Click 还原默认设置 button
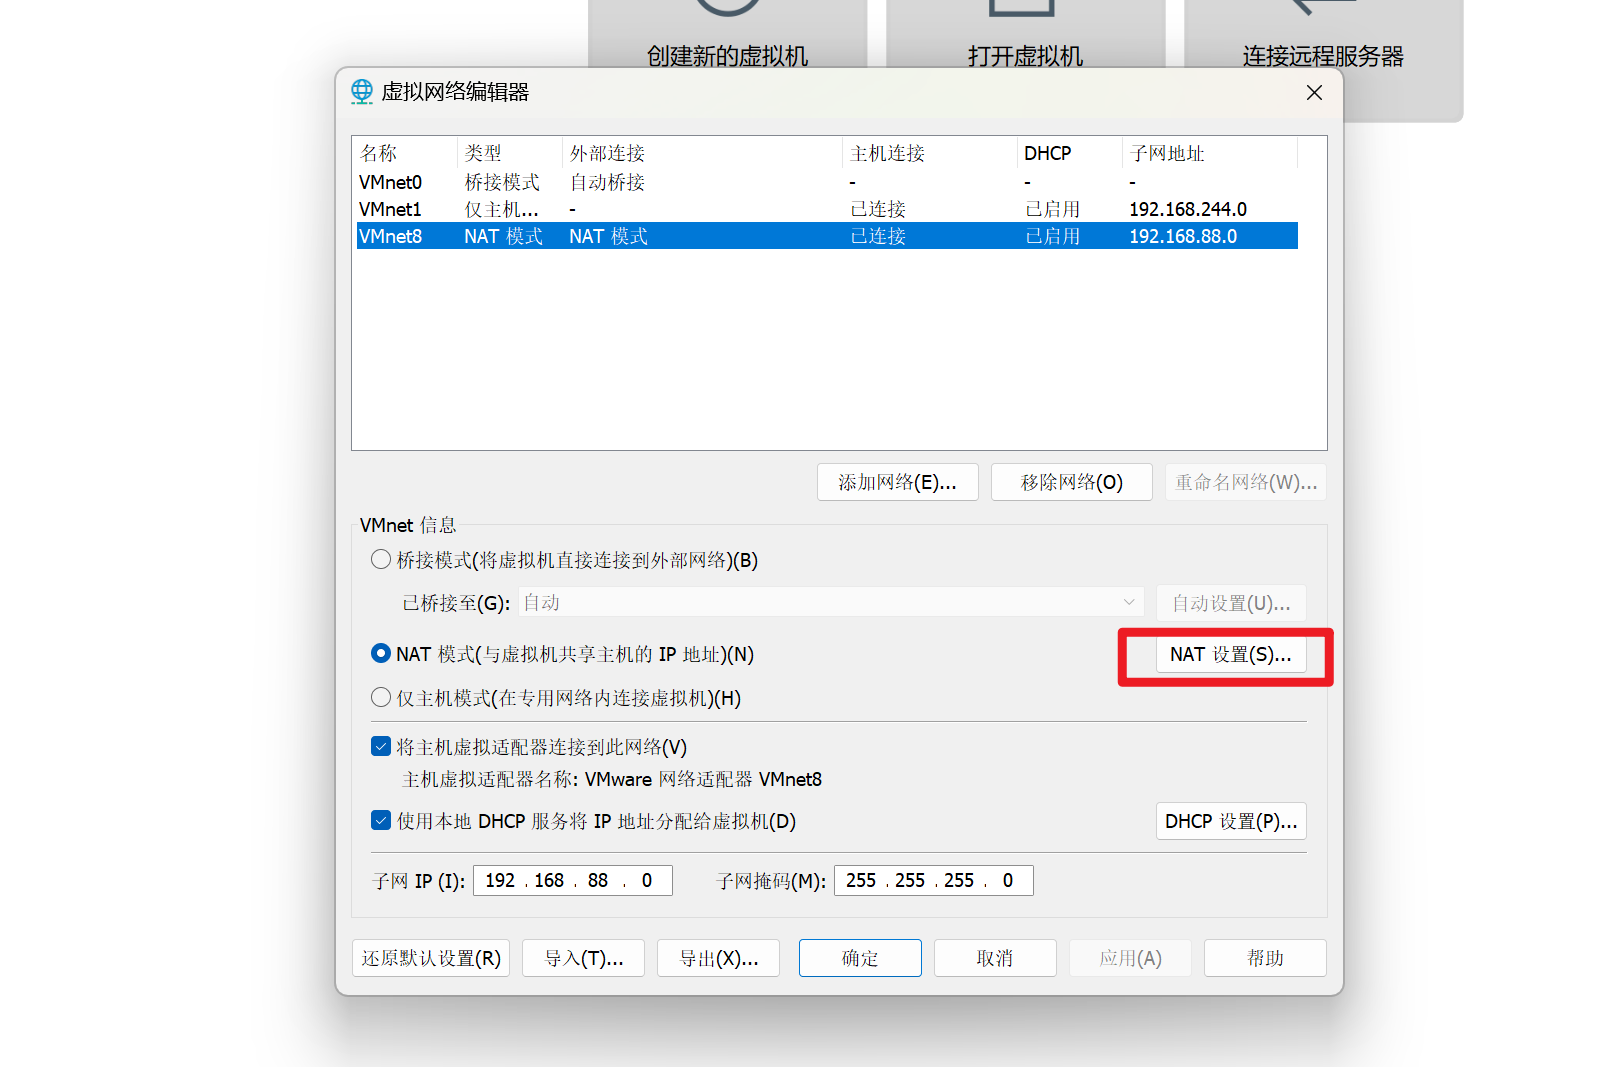The height and width of the screenshot is (1067, 1624). pos(431,957)
